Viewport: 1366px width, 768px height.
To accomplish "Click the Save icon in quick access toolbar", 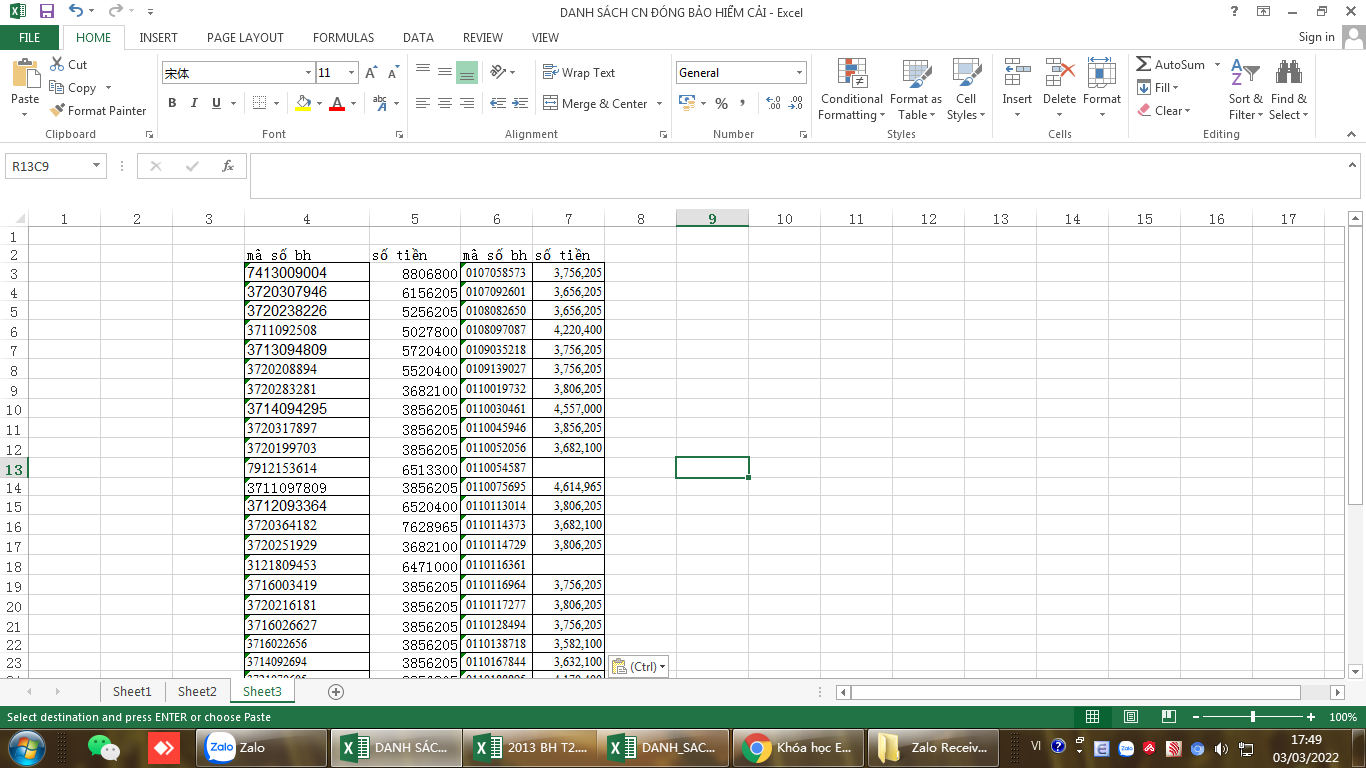I will [x=47, y=12].
